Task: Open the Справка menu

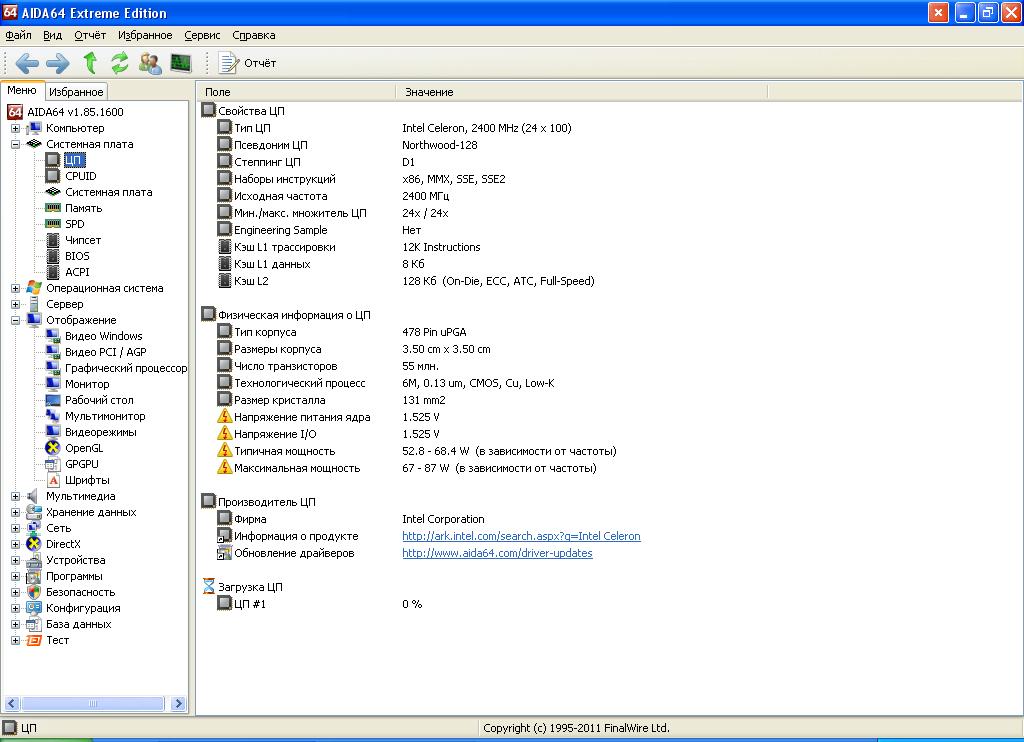Action: pos(254,35)
